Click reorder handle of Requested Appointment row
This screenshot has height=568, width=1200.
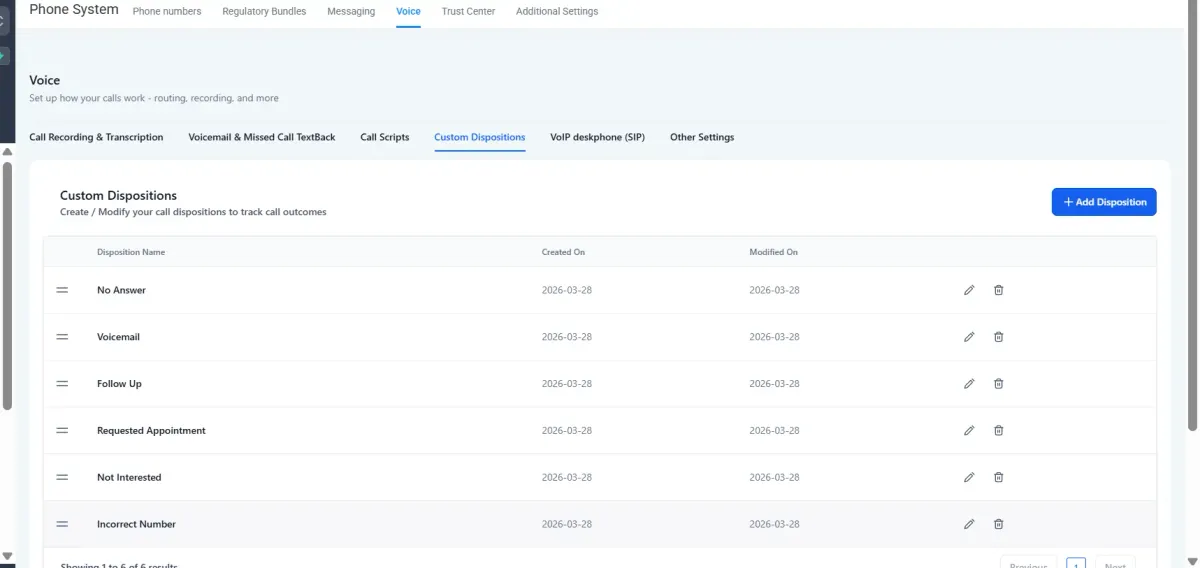(x=62, y=431)
